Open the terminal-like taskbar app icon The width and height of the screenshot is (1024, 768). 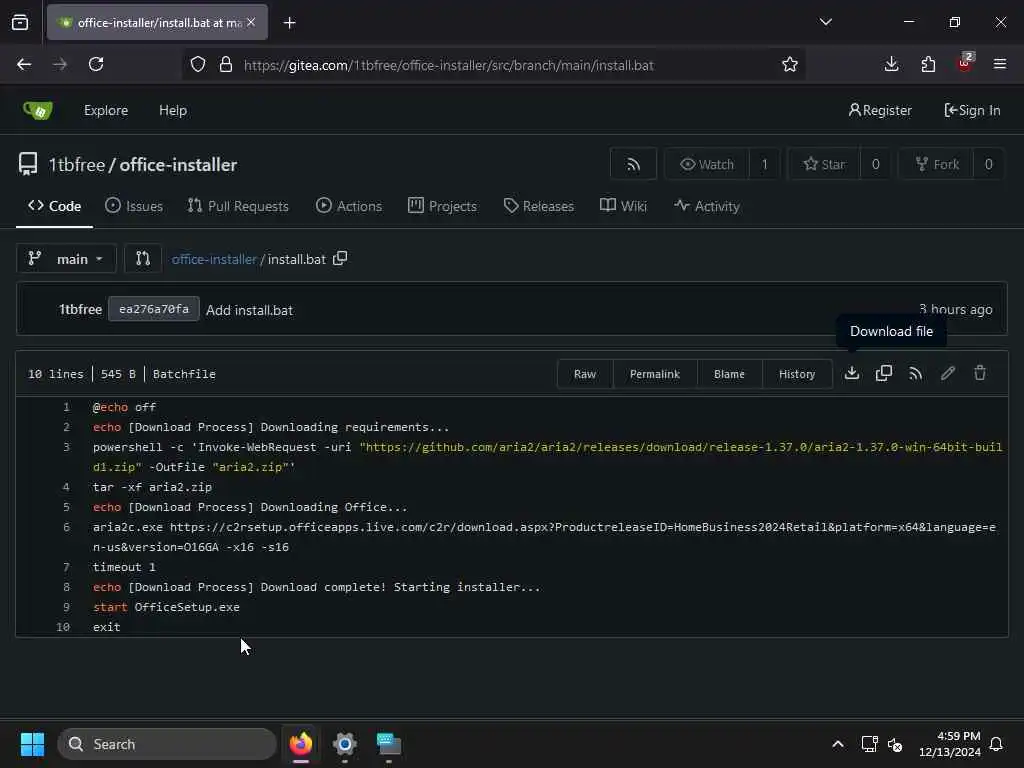click(389, 744)
